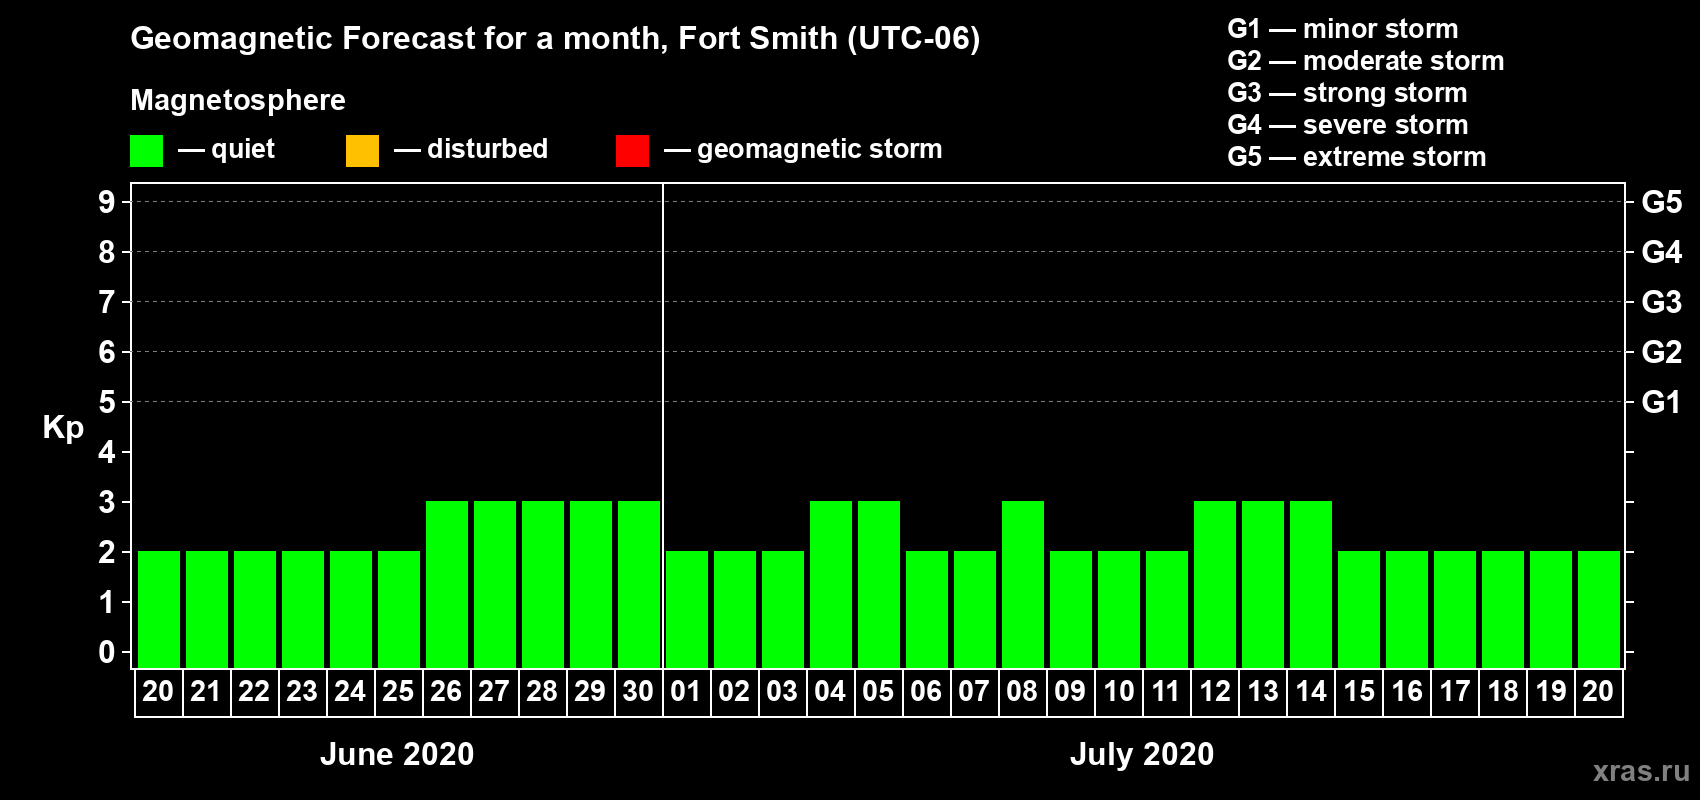Click the July 12 green bar
Image resolution: width=1700 pixels, height=800 pixels.
[1214, 584]
